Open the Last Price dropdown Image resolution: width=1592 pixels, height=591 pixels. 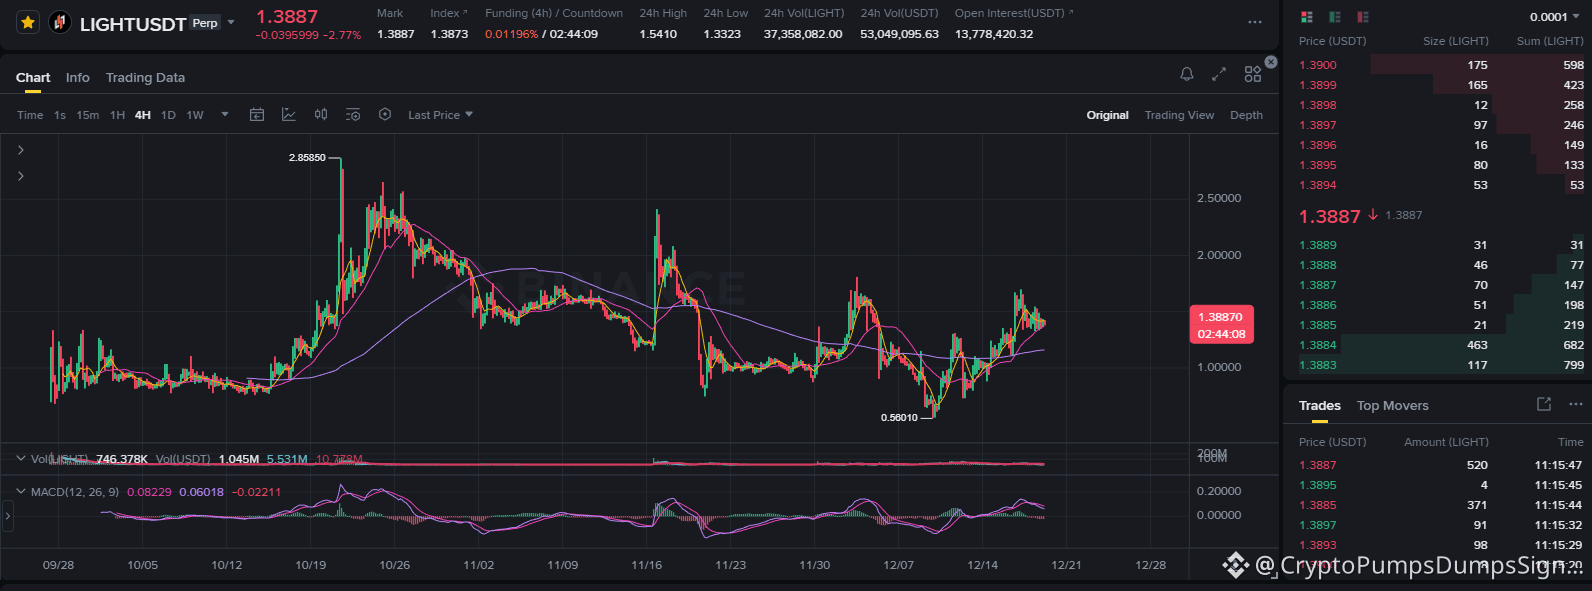tap(440, 115)
